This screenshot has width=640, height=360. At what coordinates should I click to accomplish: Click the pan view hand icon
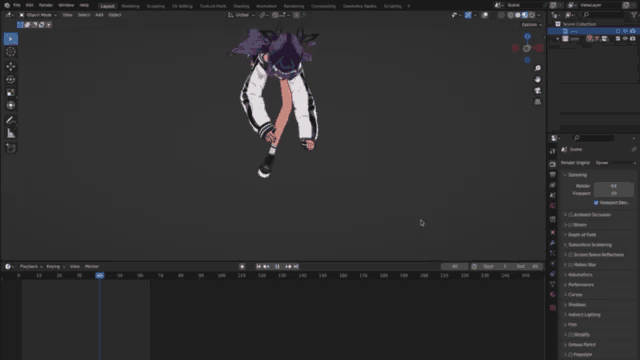(x=538, y=79)
